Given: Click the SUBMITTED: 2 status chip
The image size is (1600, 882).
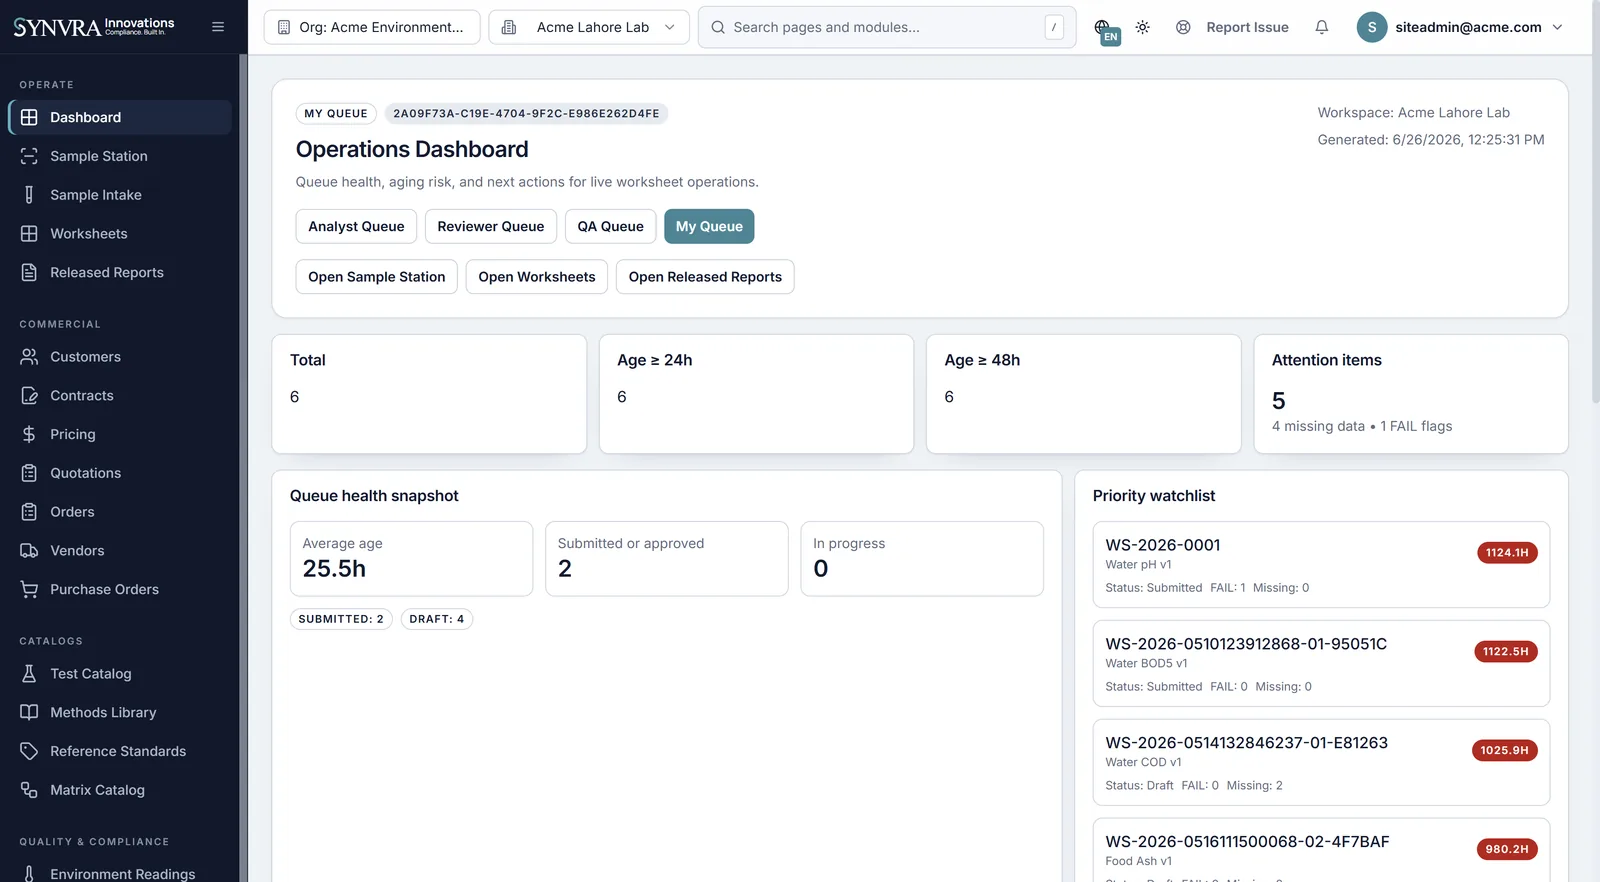Looking at the screenshot, I should coord(341,619).
